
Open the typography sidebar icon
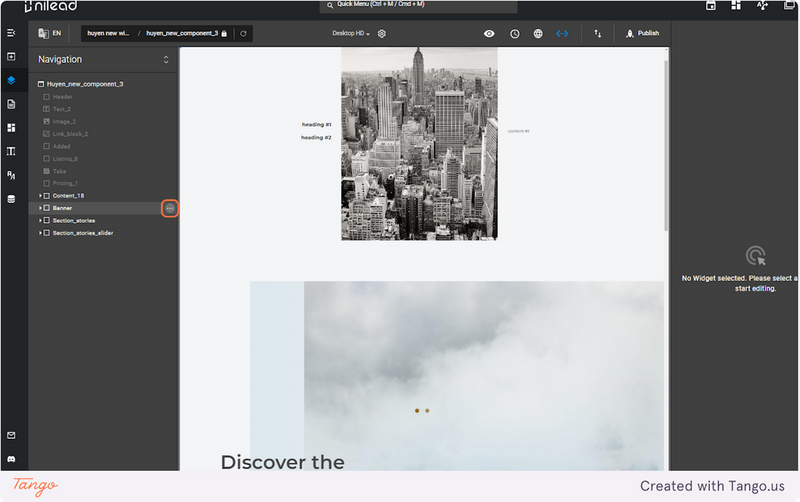[11, 152]
